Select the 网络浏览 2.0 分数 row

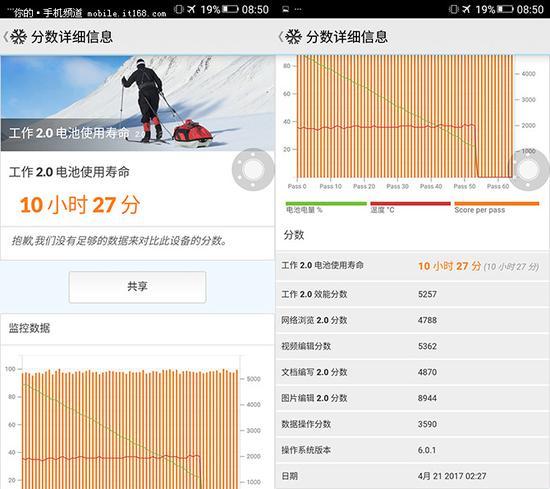tap(412, 320)
